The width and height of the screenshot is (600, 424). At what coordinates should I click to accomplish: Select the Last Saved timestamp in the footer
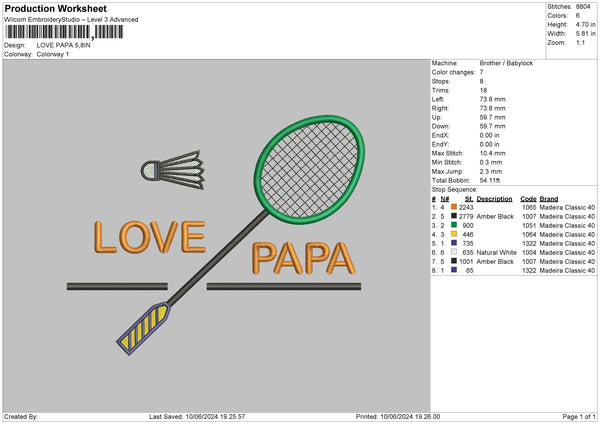point(197,416)
